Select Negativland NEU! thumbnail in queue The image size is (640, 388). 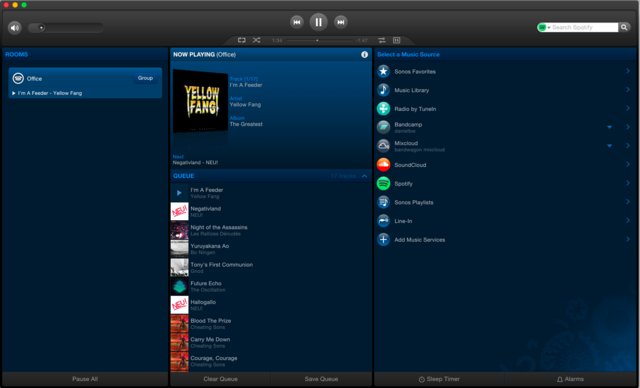coord(179,211)
